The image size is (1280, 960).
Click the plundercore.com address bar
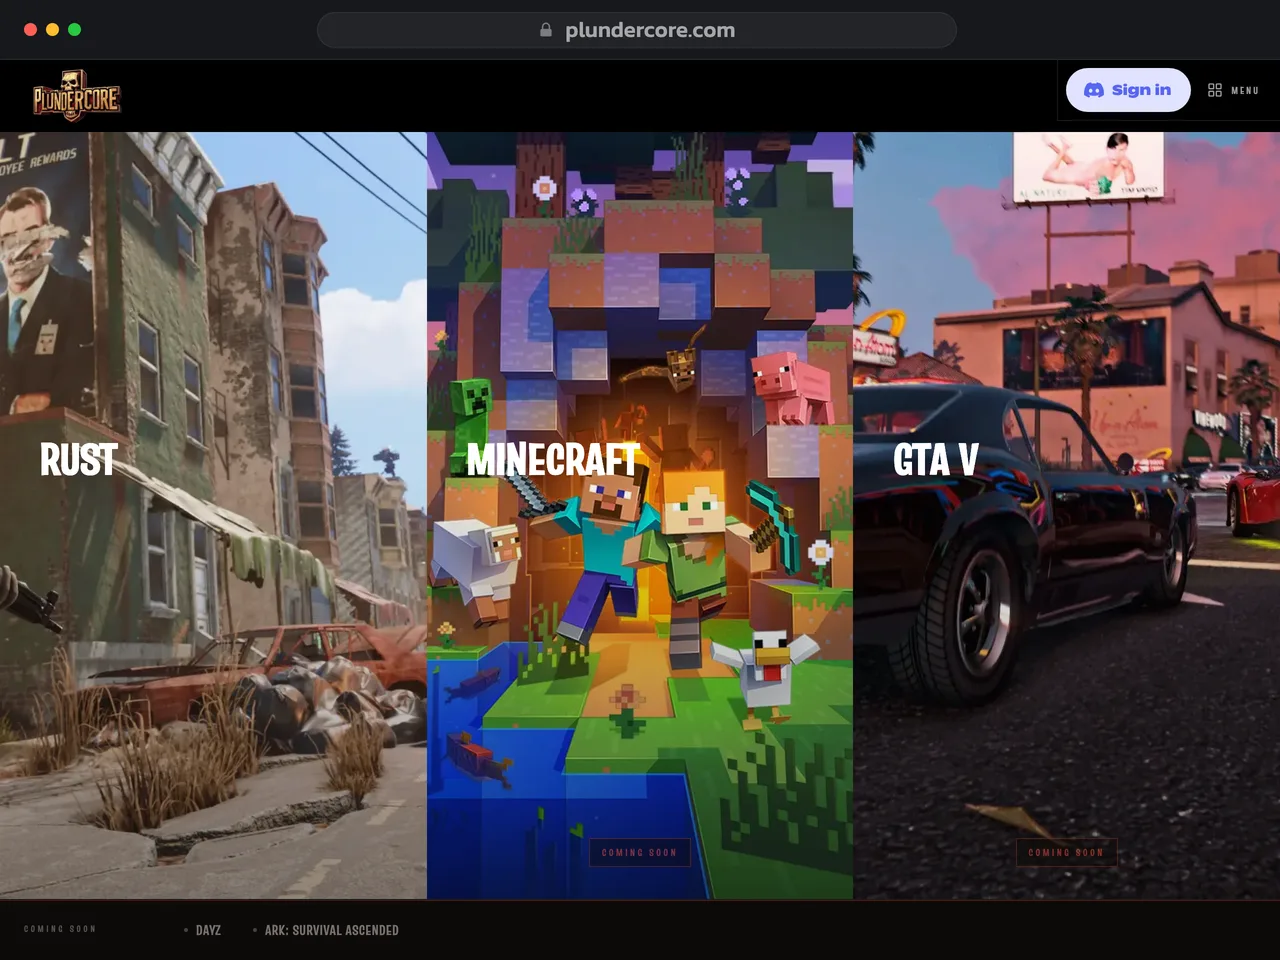point(637,30)
